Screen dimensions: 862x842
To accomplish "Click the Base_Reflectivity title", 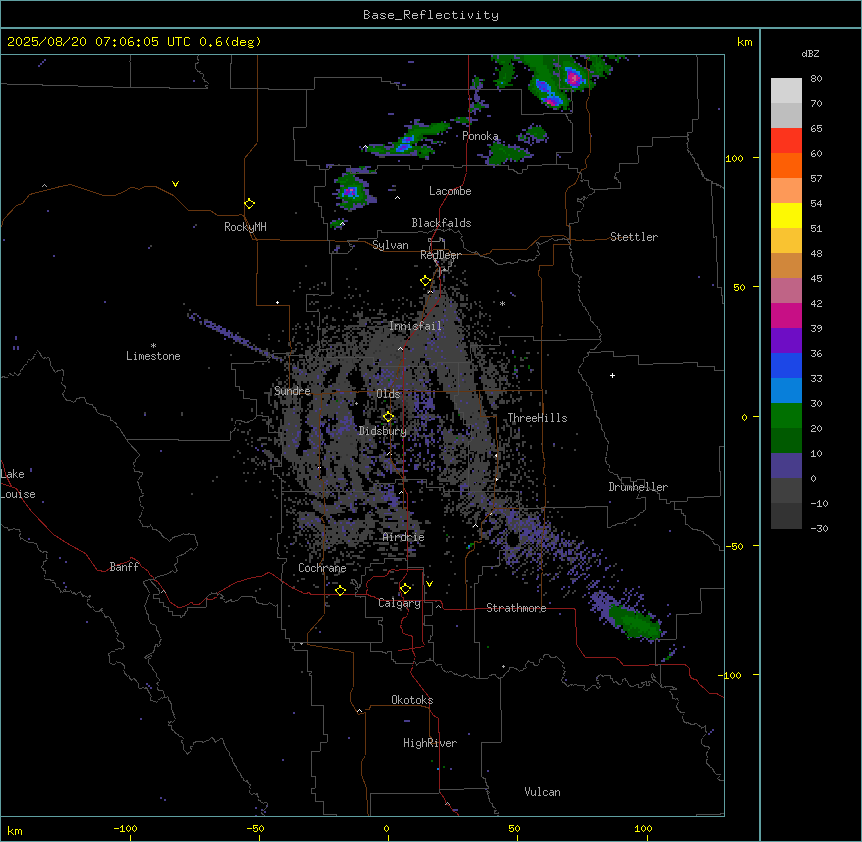I will click(431, 15).
